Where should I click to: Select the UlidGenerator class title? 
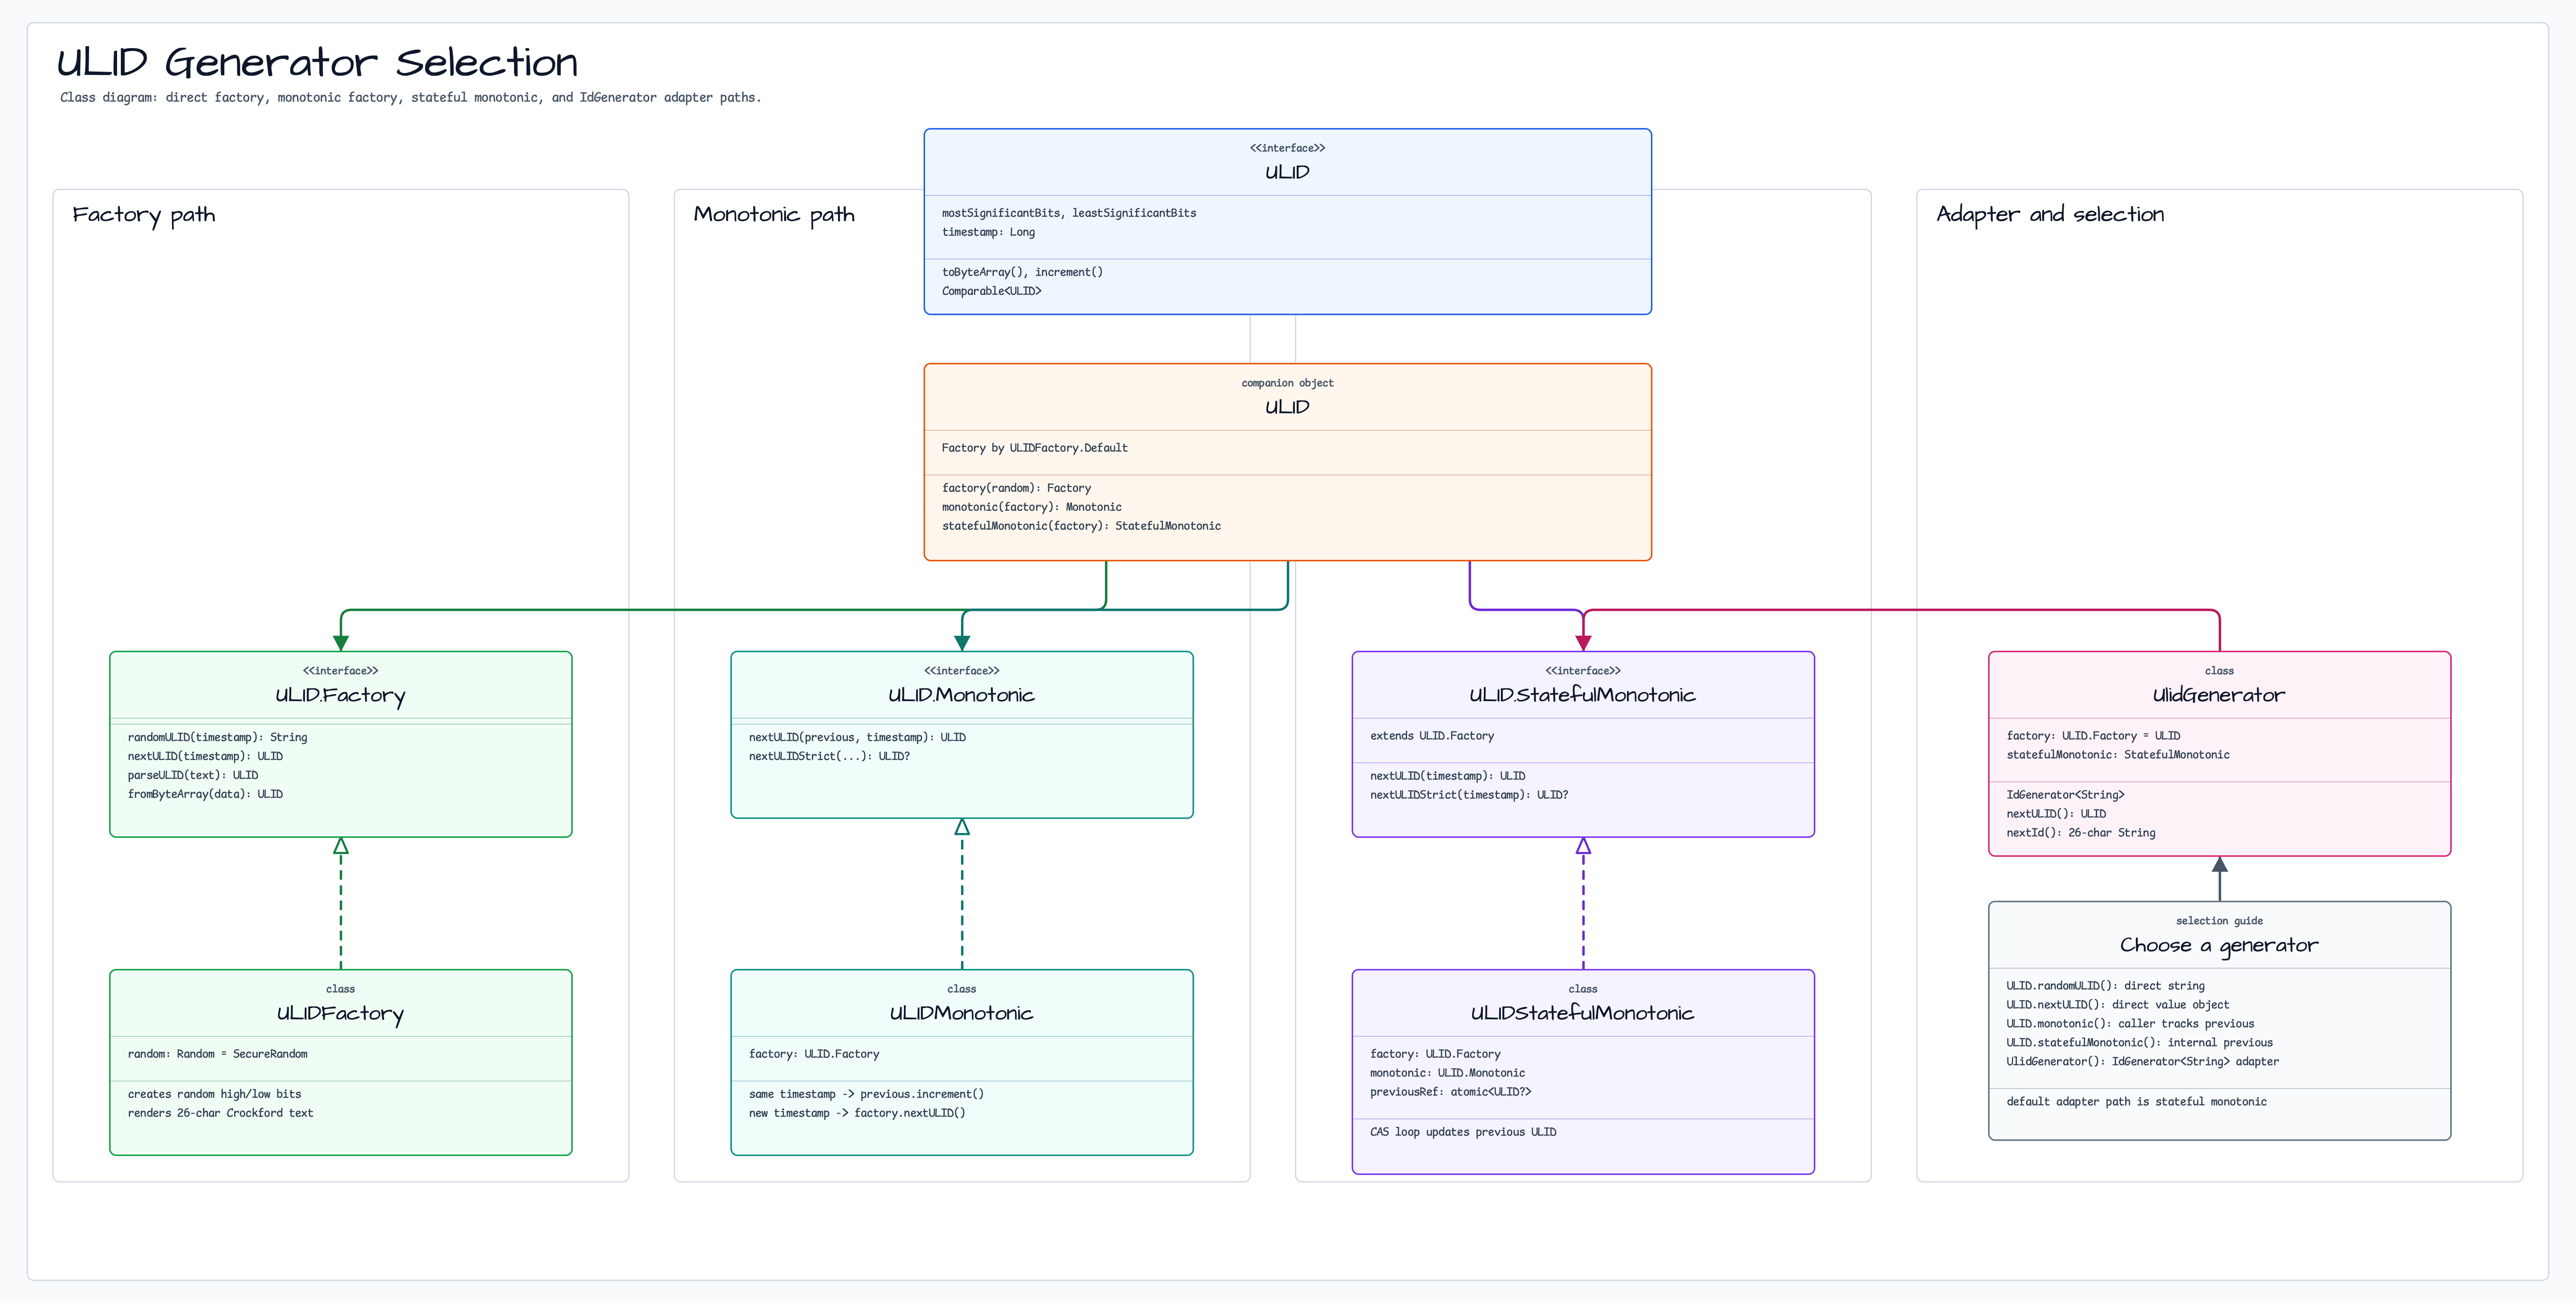(x=2219, y=695)
